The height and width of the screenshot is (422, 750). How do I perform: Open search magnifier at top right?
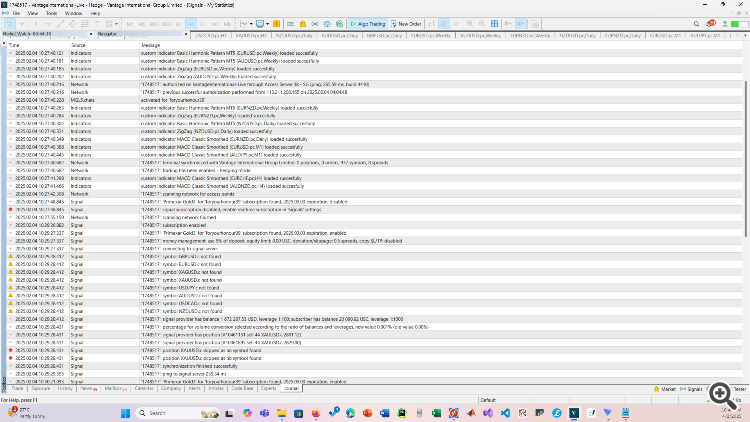coord(696,24)
